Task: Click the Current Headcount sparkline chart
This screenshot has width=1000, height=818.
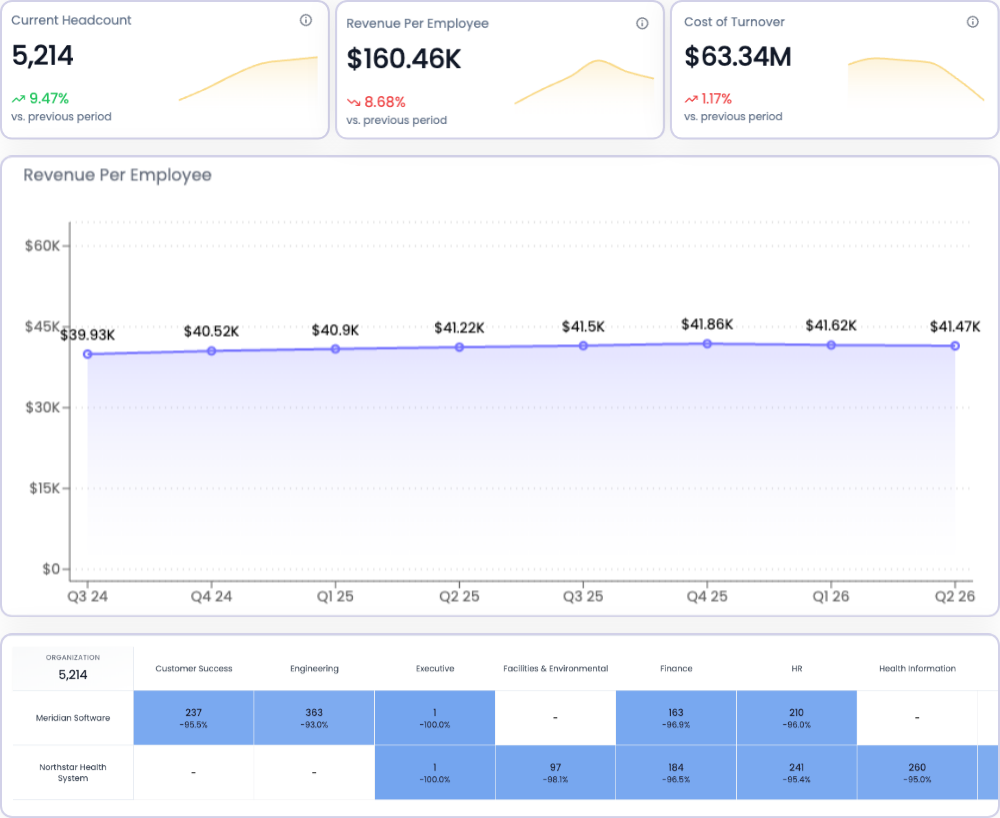Action: (249, 78)
